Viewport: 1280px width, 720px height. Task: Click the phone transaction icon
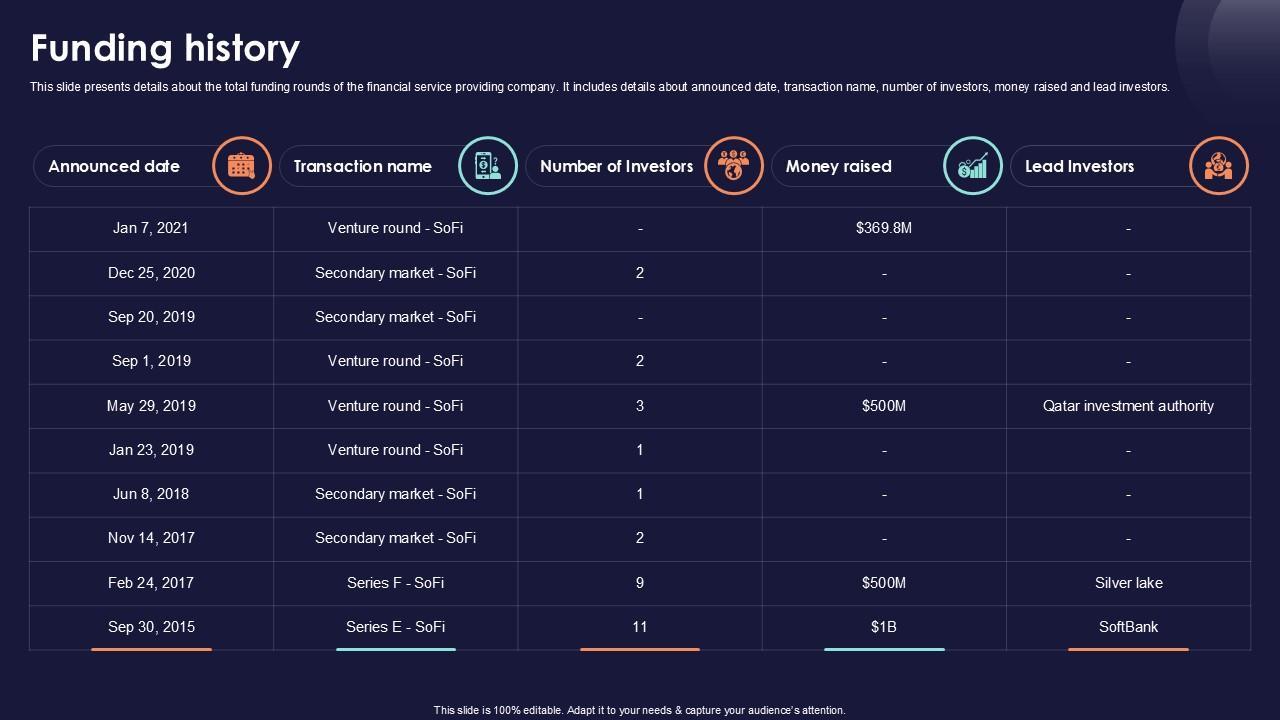point(488,166)
